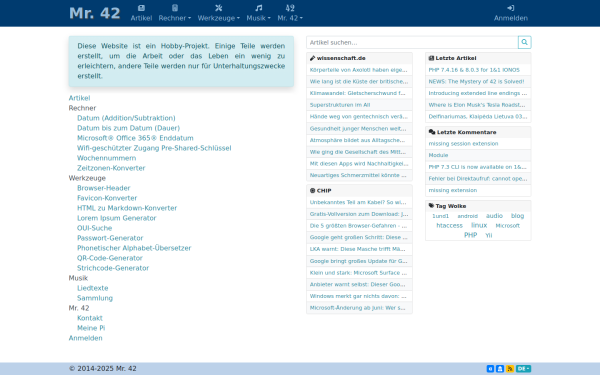Open HTML zu Markdown-Konverter
Screen dimensions: 600x375
click(127, 208)
